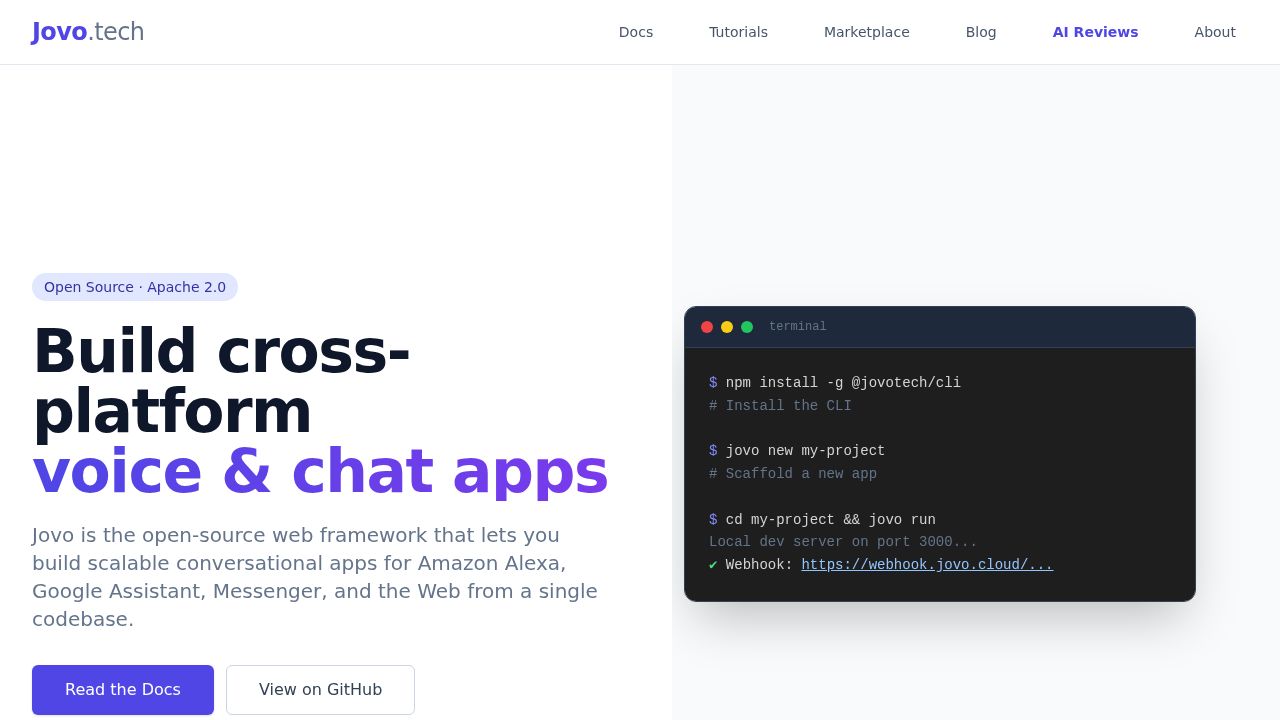
Task: Visit the Blog page
Action: (981, 32)
